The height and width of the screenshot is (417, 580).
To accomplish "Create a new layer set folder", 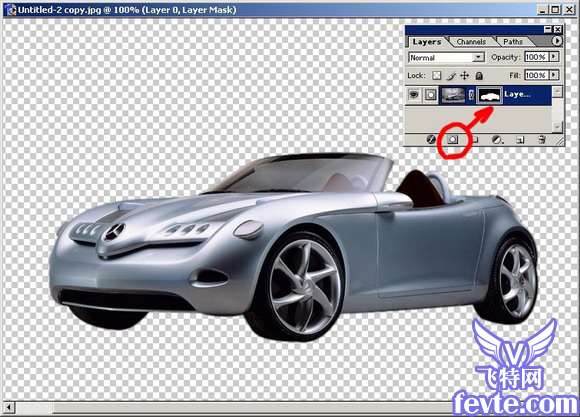I will click(475, 139).
